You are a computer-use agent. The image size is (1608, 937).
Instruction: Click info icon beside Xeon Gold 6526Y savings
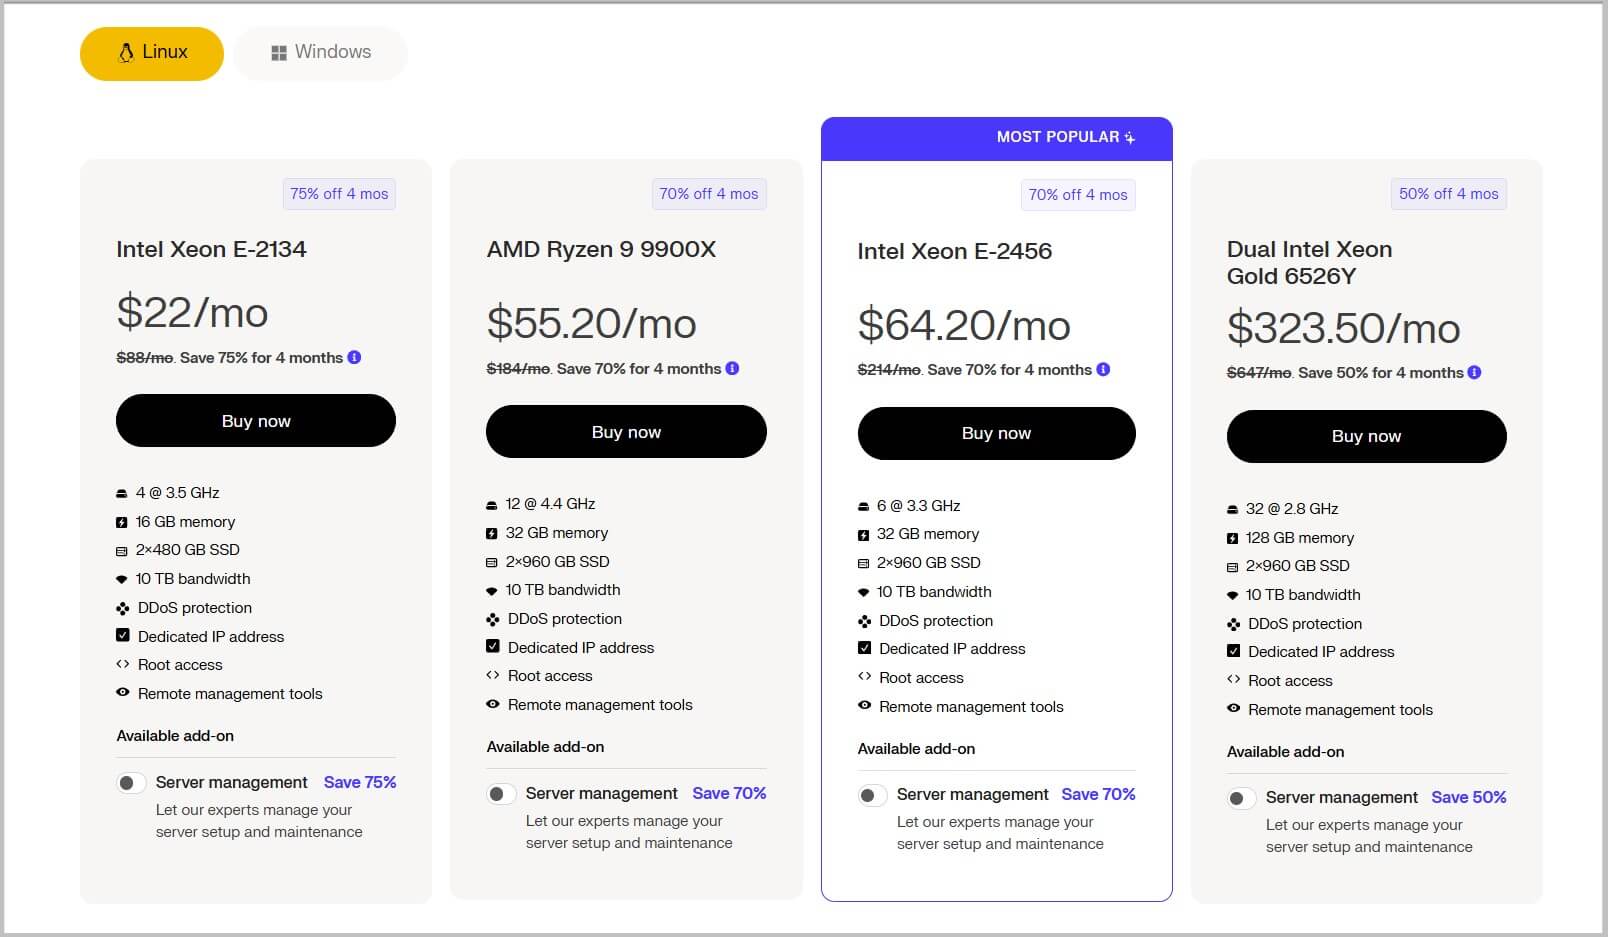[x=1474, y=372]
